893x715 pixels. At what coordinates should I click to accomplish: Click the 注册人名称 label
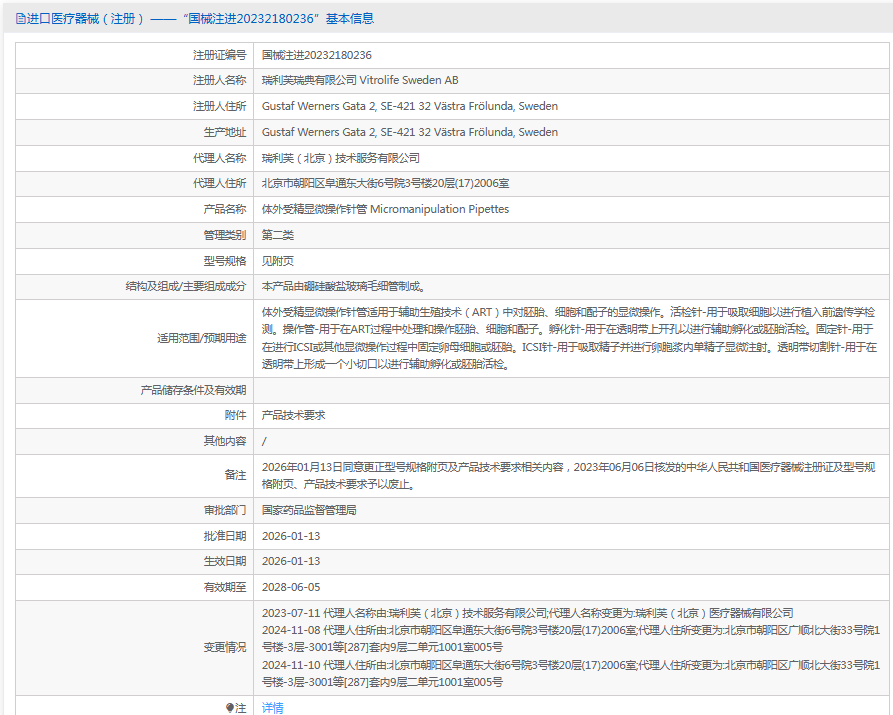coord(219,80)
